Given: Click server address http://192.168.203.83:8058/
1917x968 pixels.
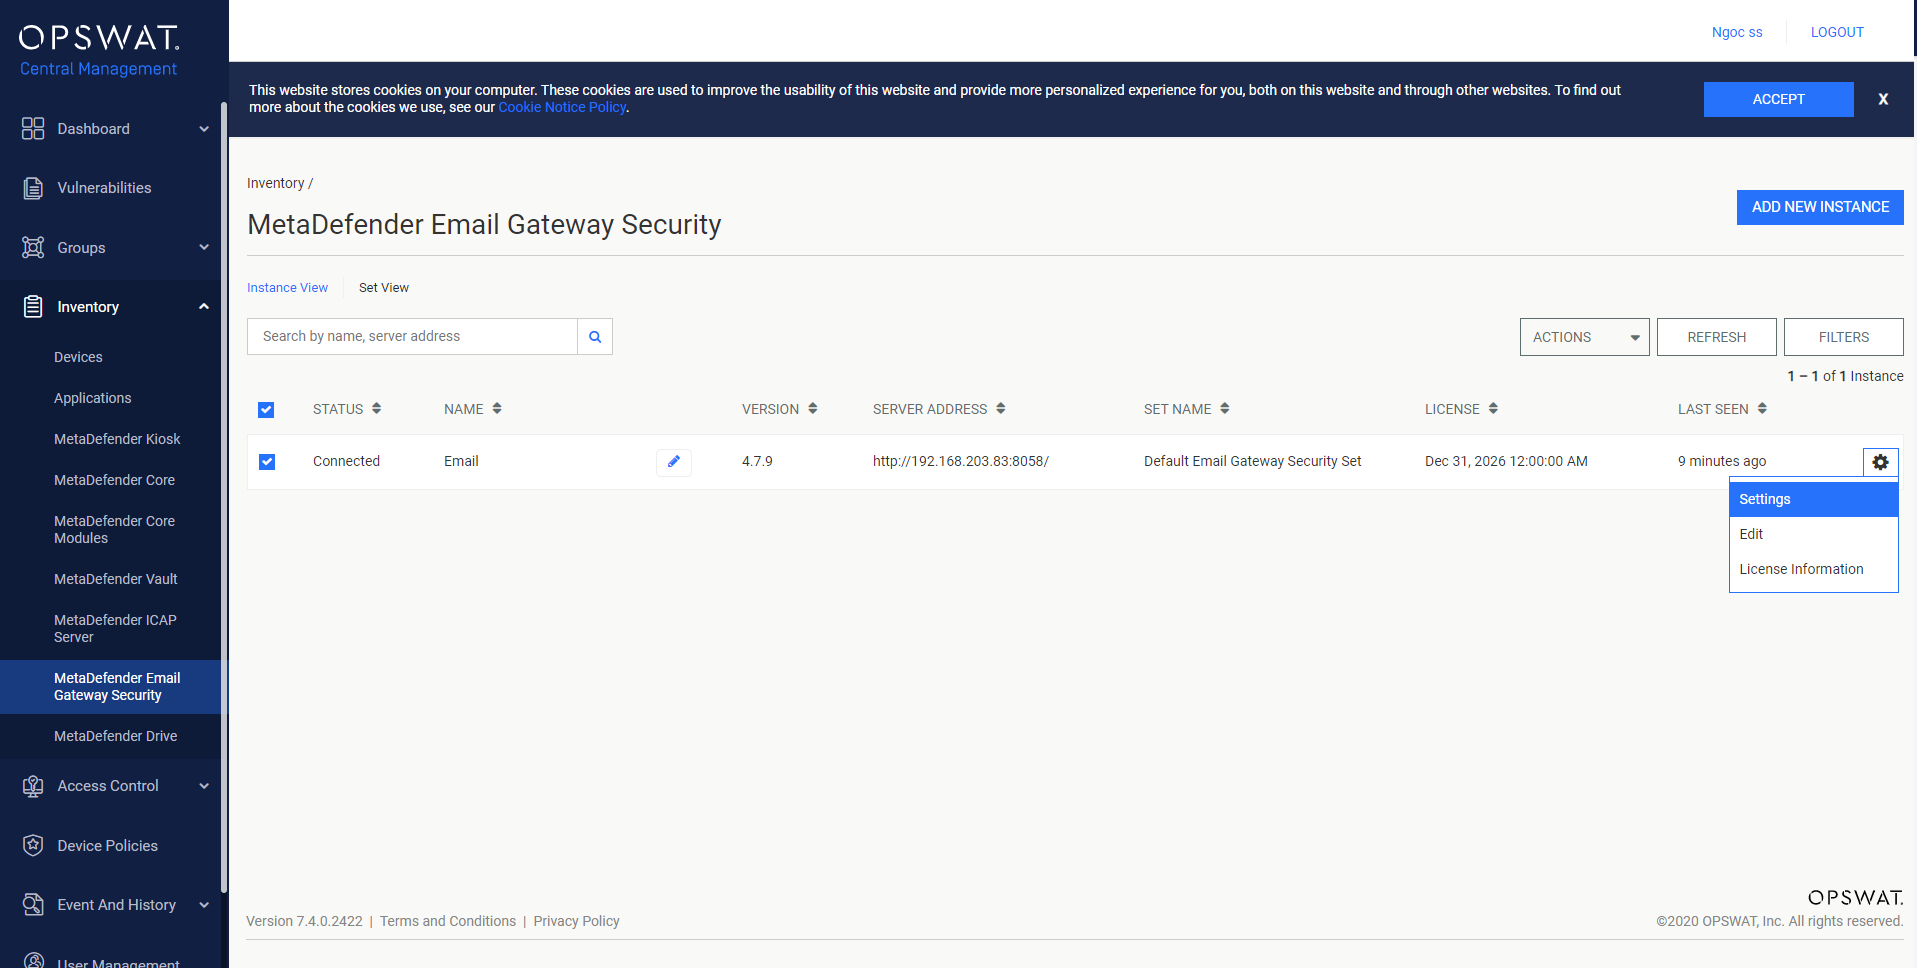Looking at the screenshot, I should 960,461.
